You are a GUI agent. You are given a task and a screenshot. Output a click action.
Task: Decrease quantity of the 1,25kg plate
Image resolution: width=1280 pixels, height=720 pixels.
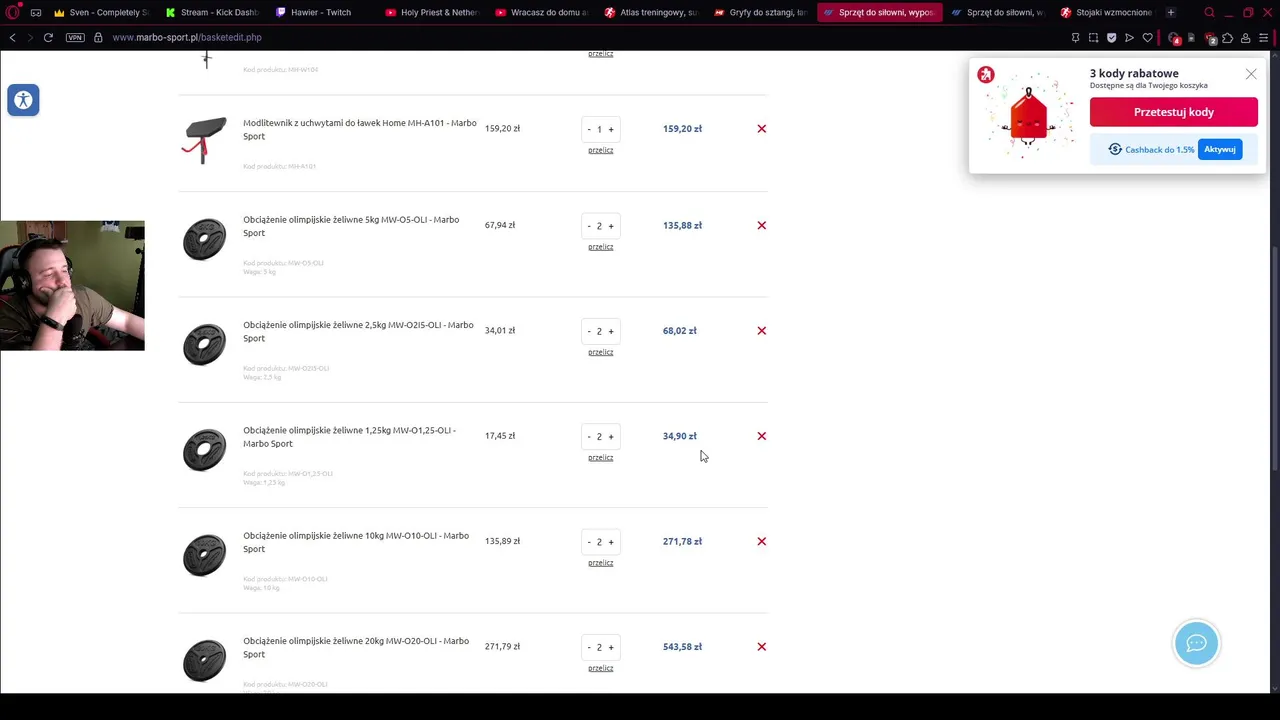(589, 437)
